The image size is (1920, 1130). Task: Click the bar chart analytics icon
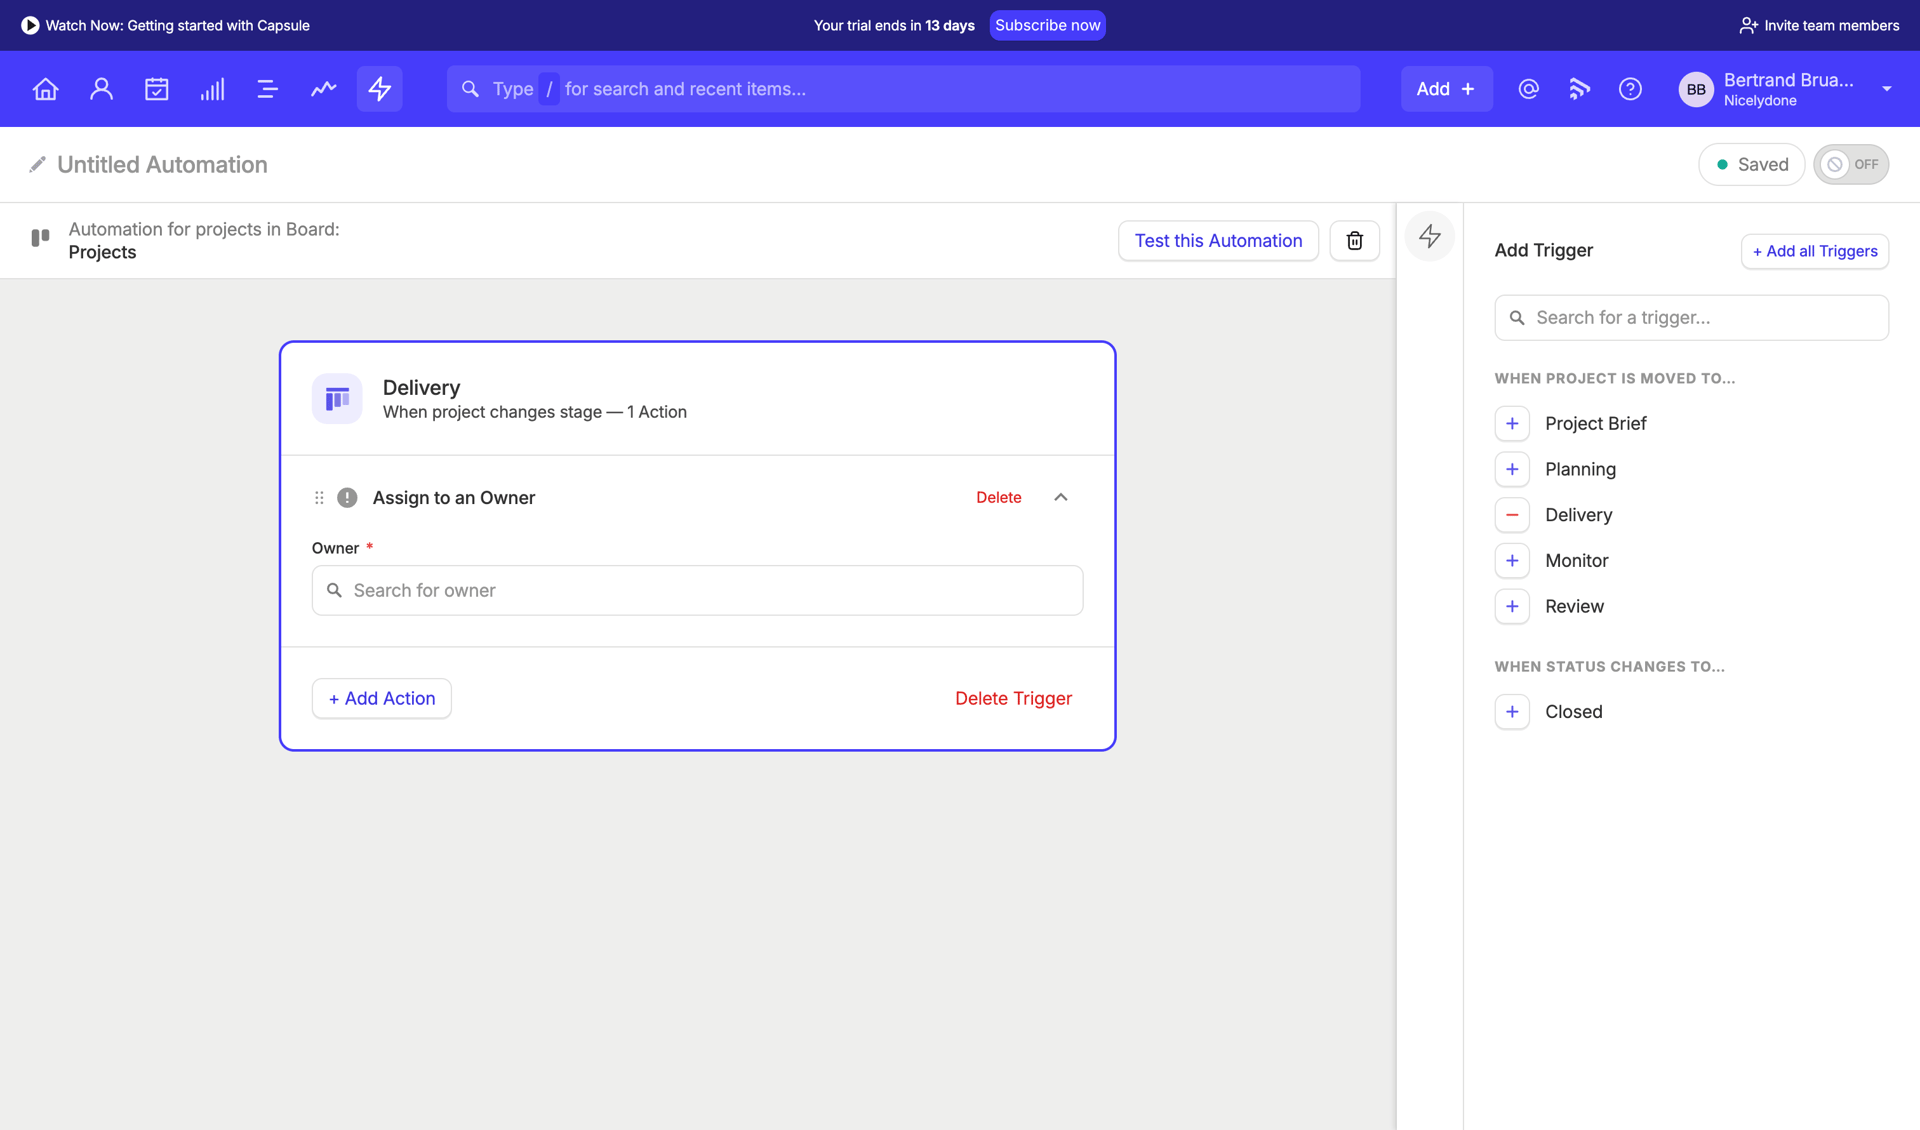(x=212, y=89)
